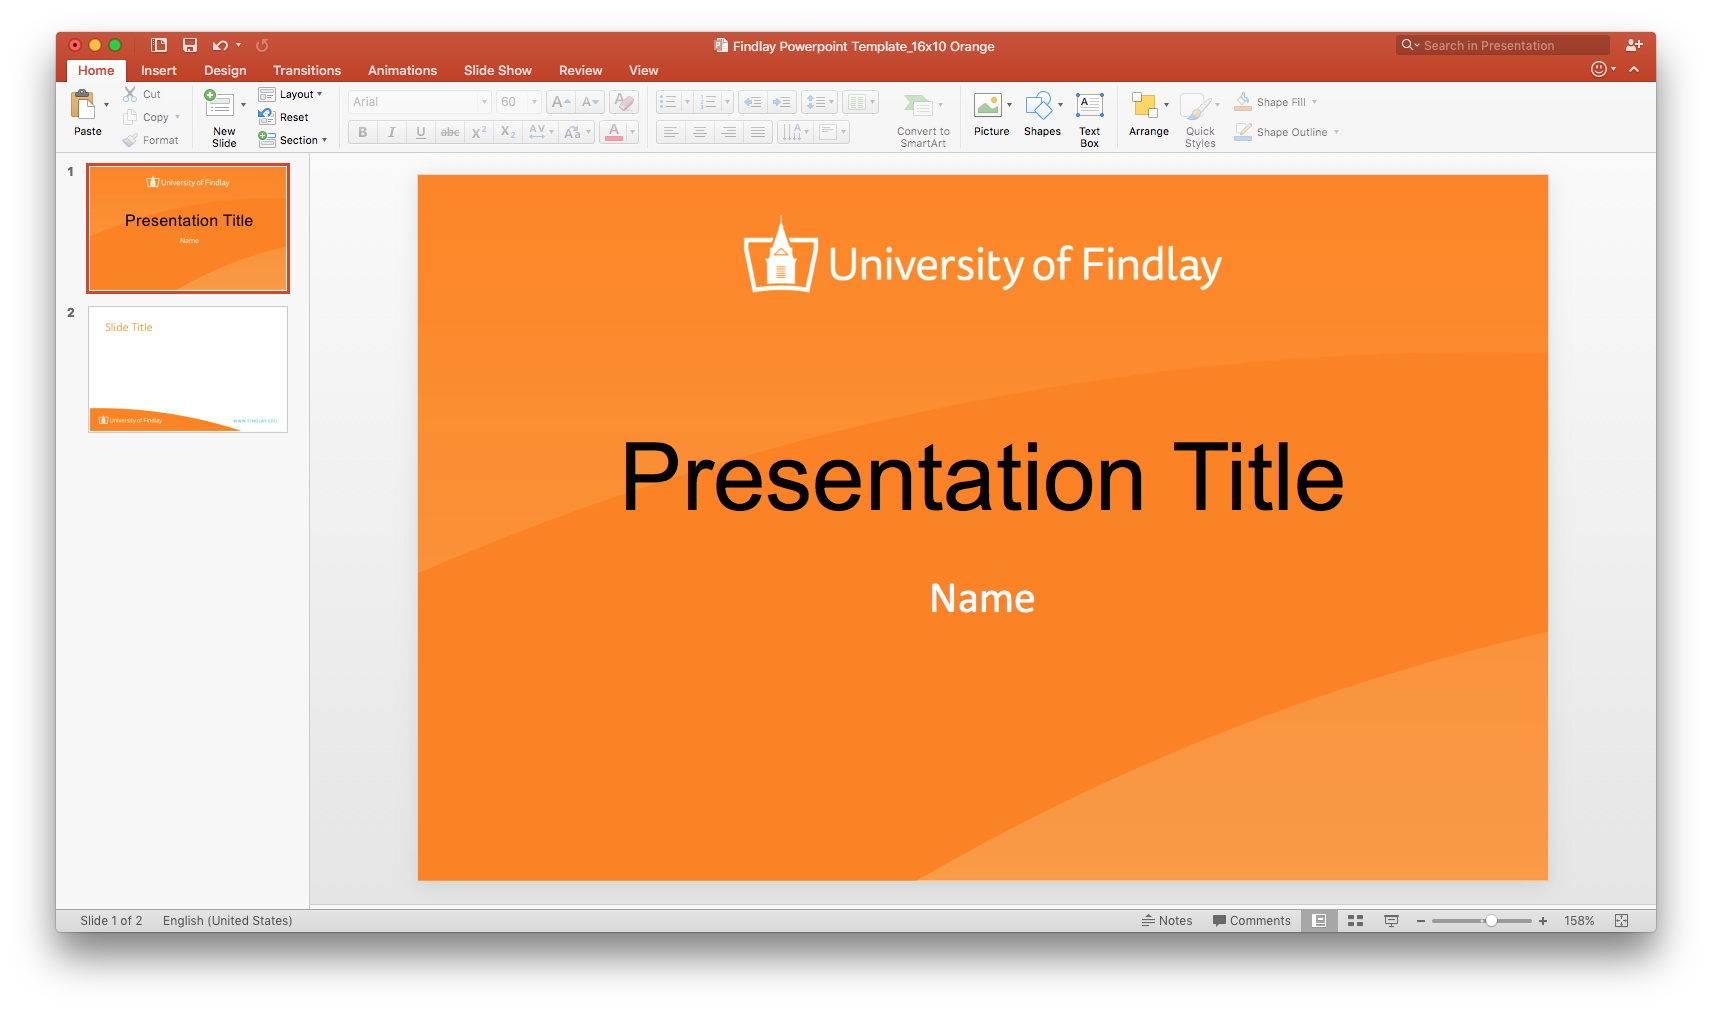Increase the list indent level
Viewport: 1712px width, 1012px height.
(782, 102)
